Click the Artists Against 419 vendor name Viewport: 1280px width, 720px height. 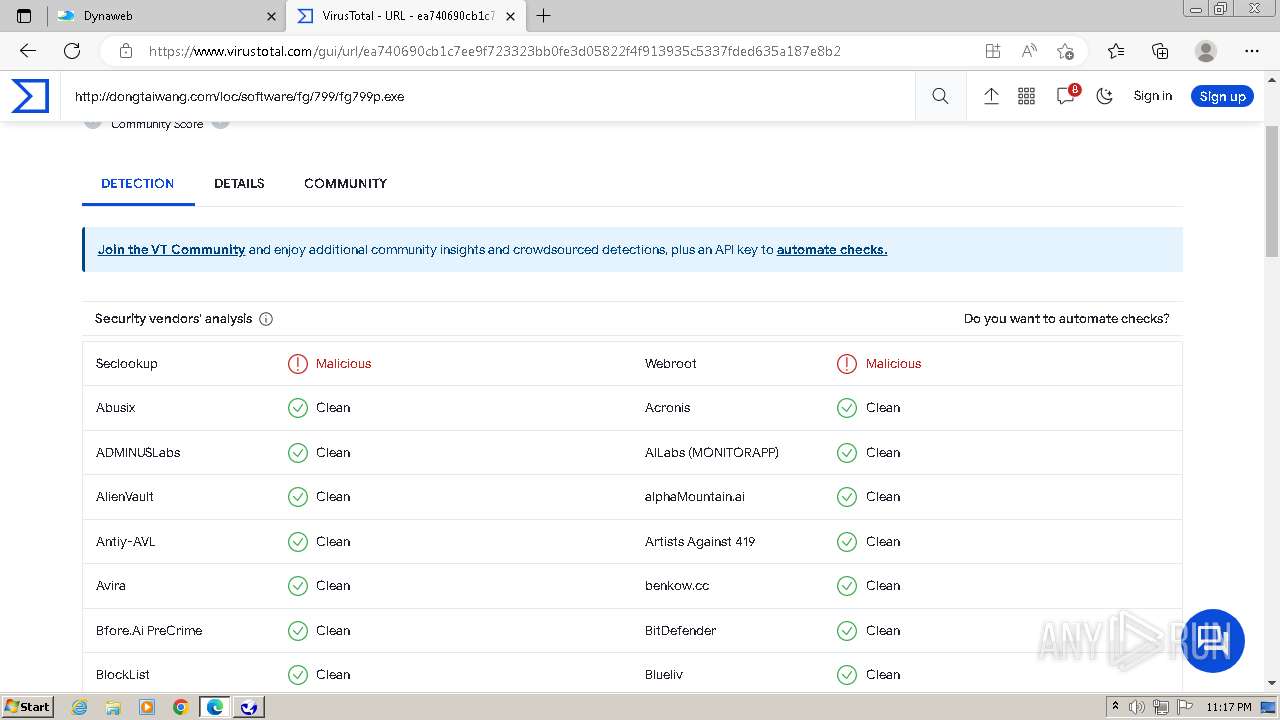click(700, 542)
